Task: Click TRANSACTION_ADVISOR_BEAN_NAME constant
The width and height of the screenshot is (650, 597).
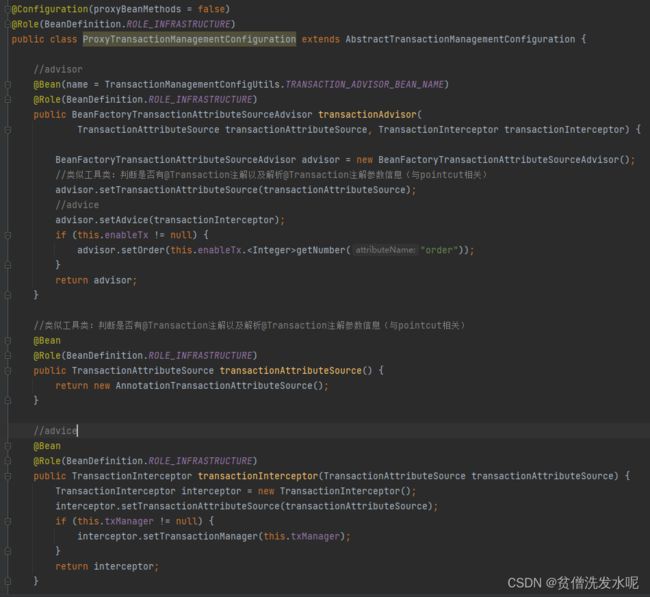Action: pos(365,85)
